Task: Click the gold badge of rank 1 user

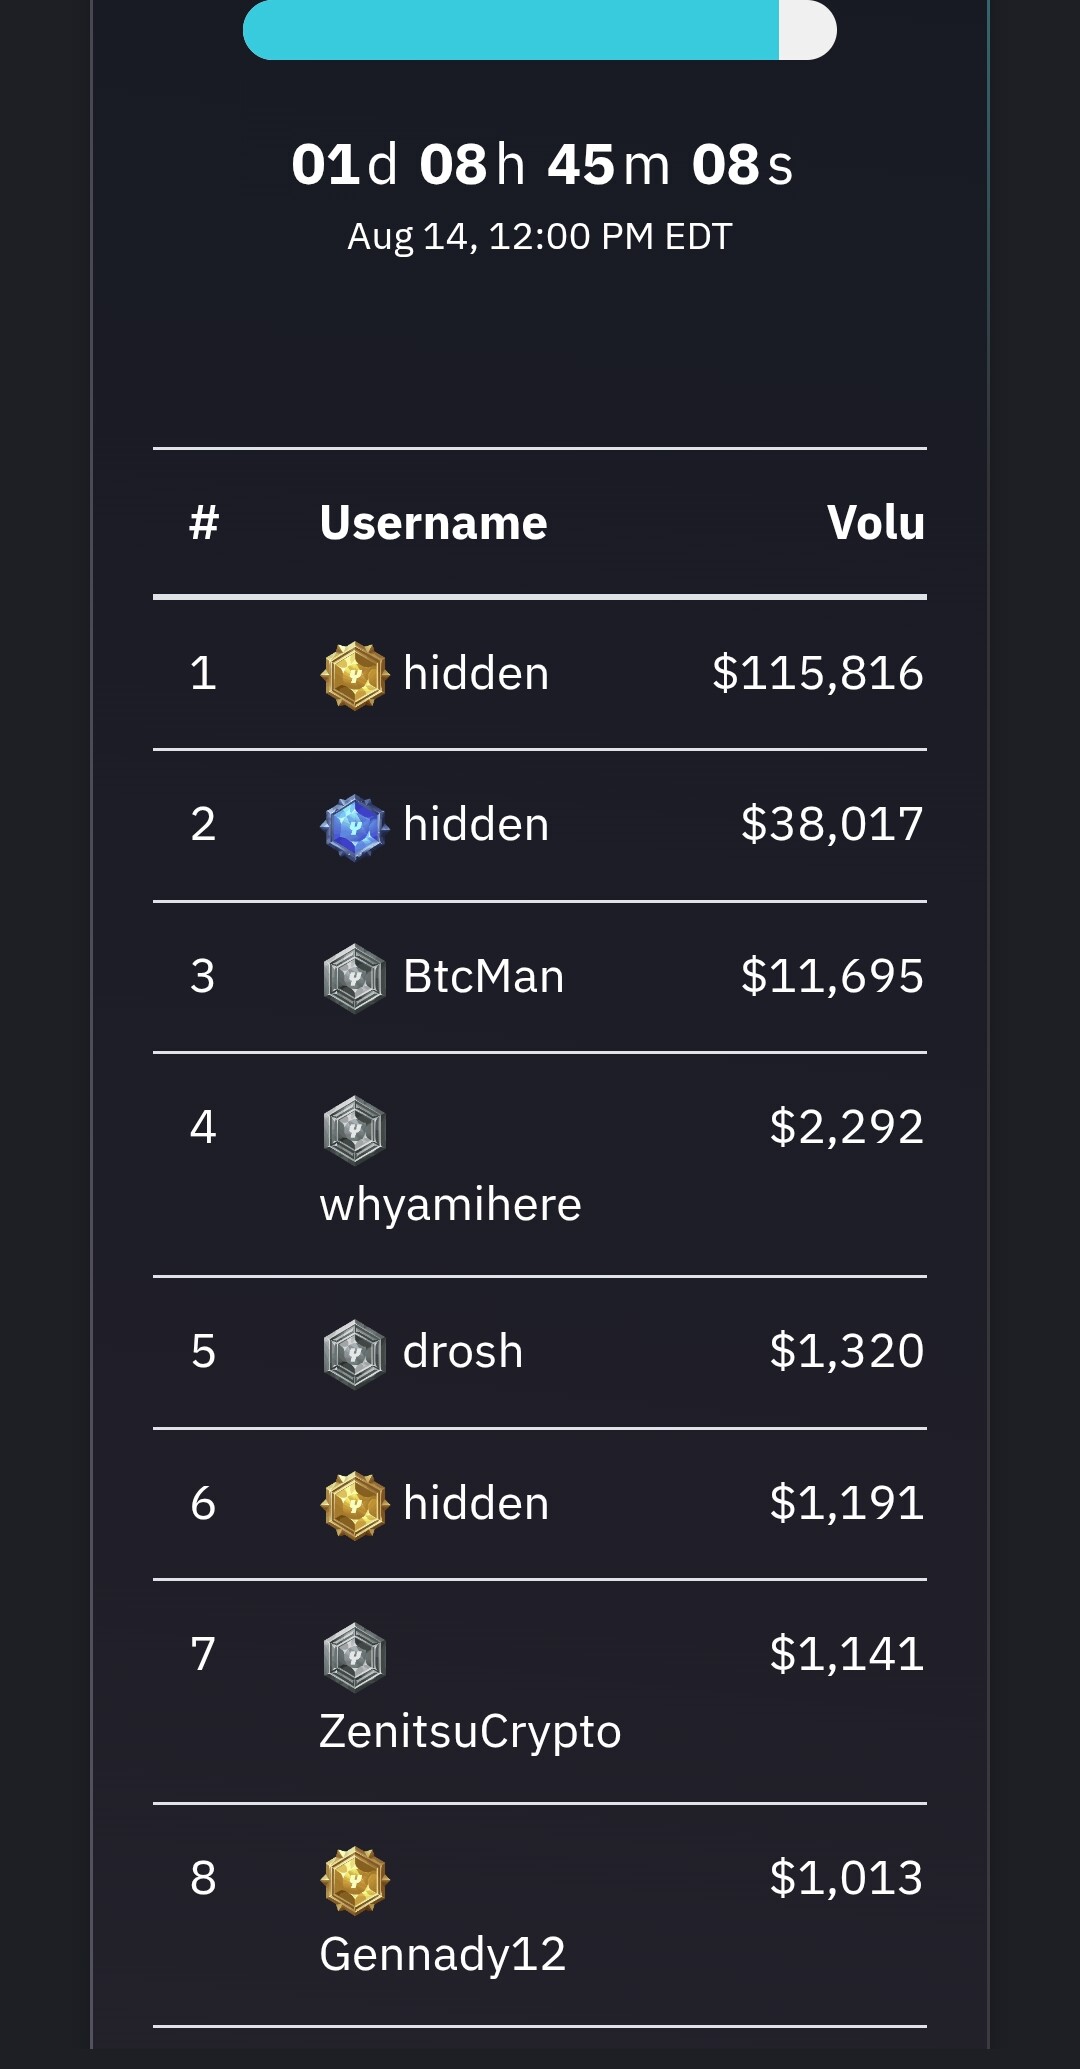Action: tap(354, 676)
